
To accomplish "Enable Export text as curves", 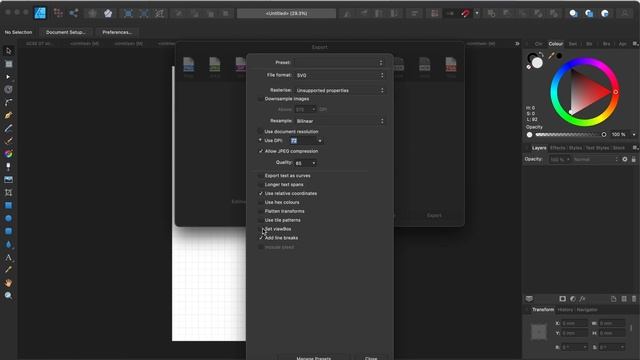I will pyautogui.click(x=260, y=176).
